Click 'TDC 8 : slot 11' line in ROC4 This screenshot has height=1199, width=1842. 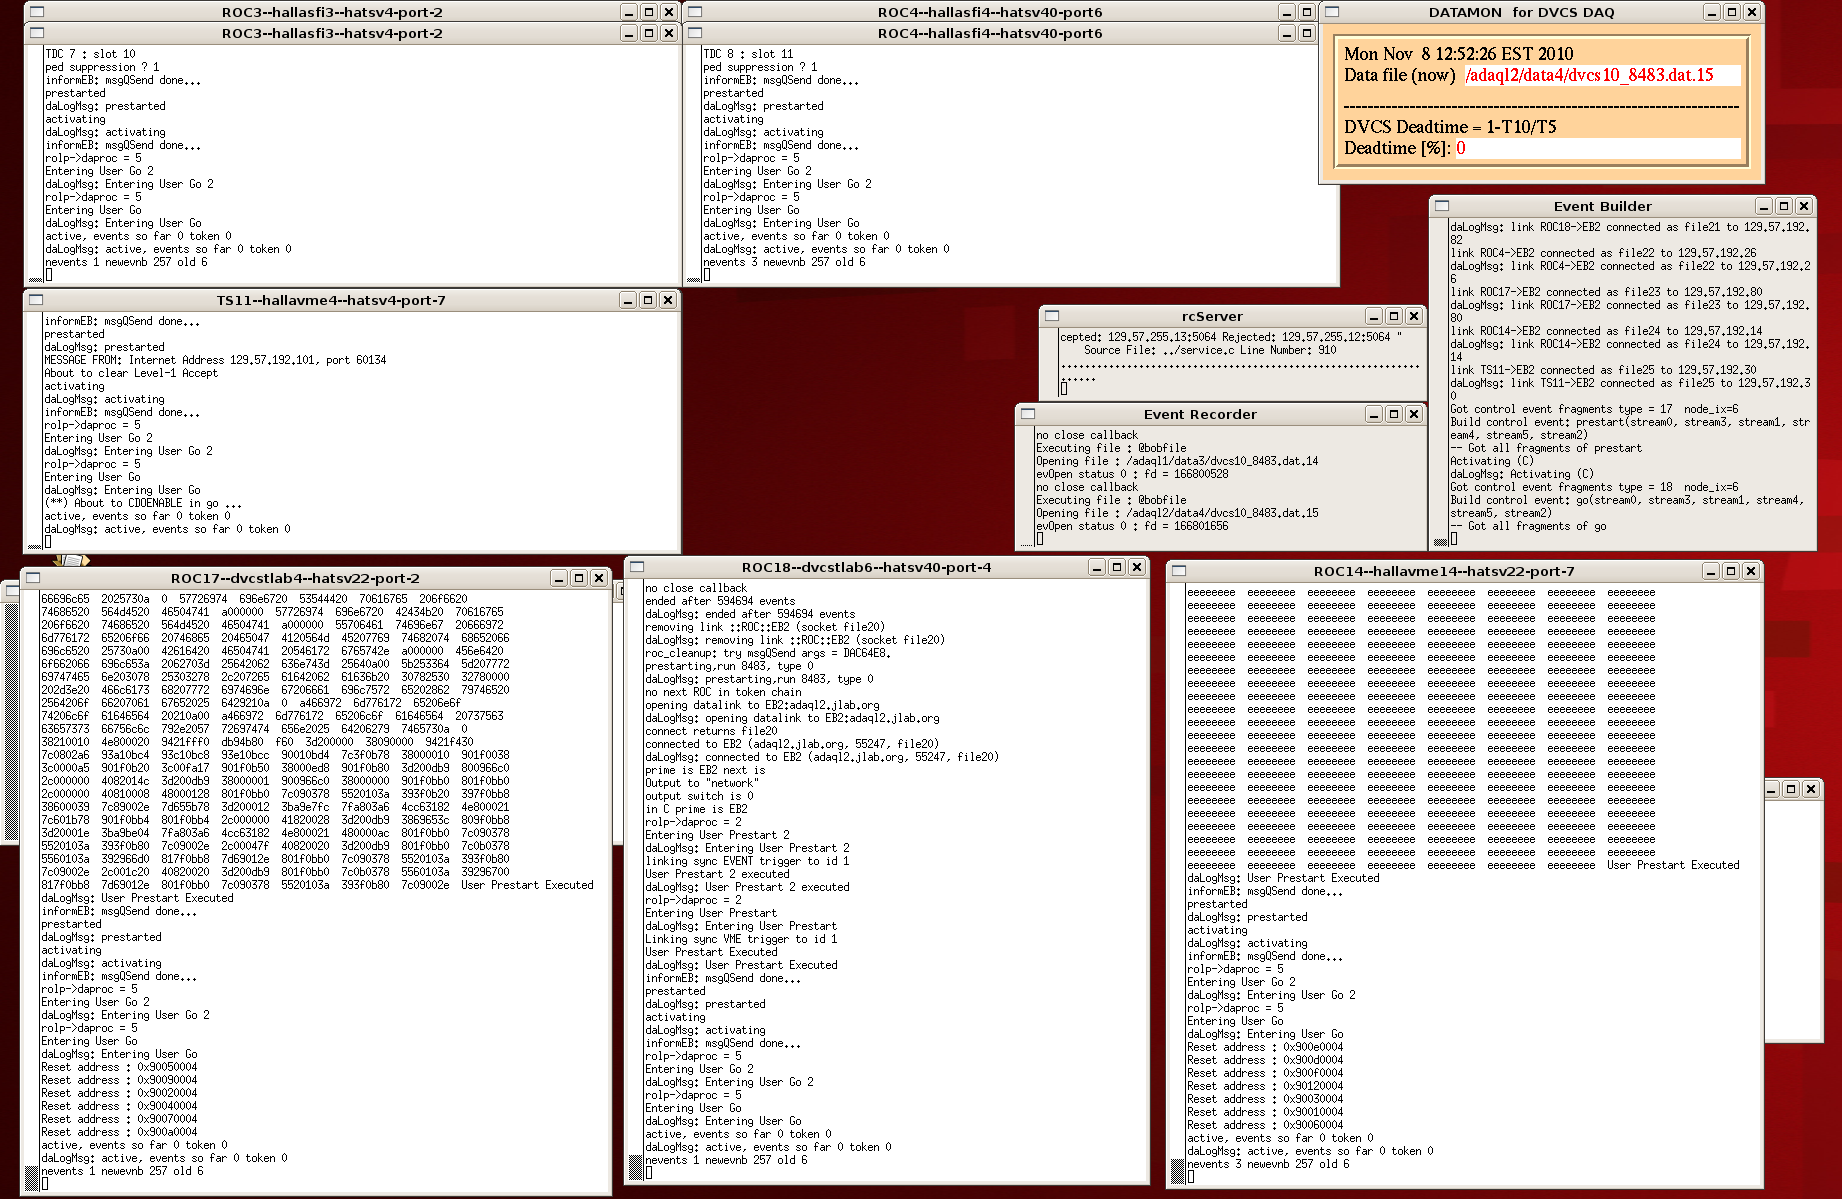[x=748, y=54]
